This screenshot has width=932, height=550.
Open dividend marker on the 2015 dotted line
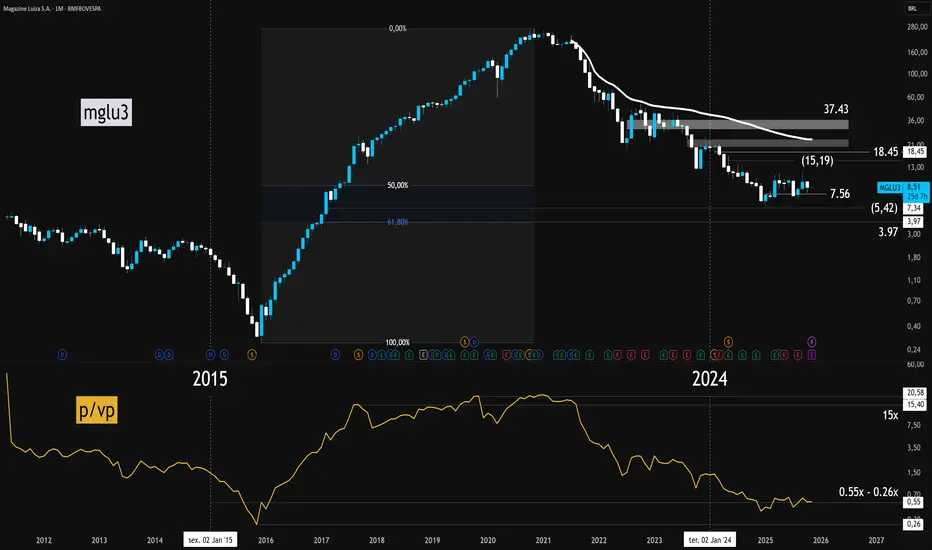point(210,355)
